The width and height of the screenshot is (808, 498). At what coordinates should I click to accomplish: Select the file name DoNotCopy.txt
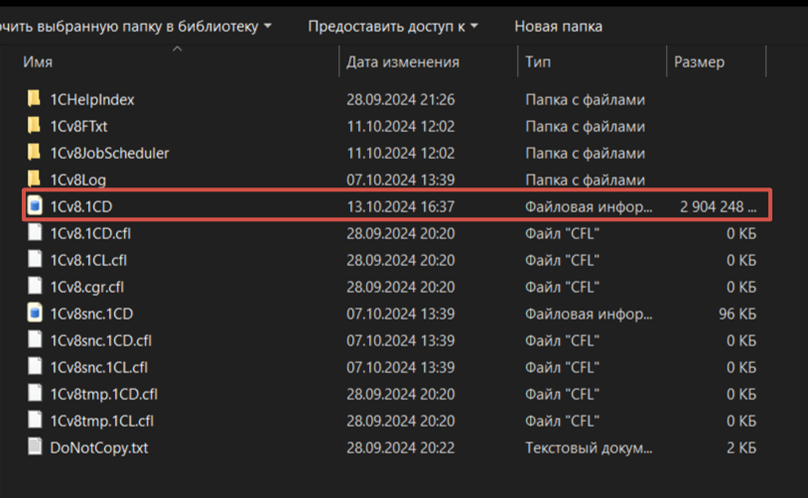point(99,448)
